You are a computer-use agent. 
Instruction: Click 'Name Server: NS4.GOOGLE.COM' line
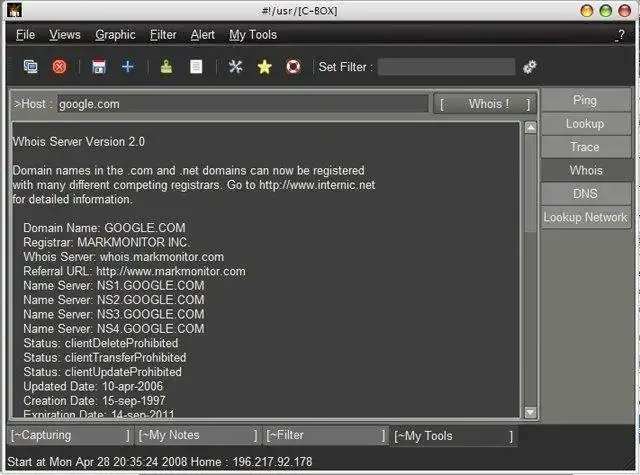click(114, 329)
